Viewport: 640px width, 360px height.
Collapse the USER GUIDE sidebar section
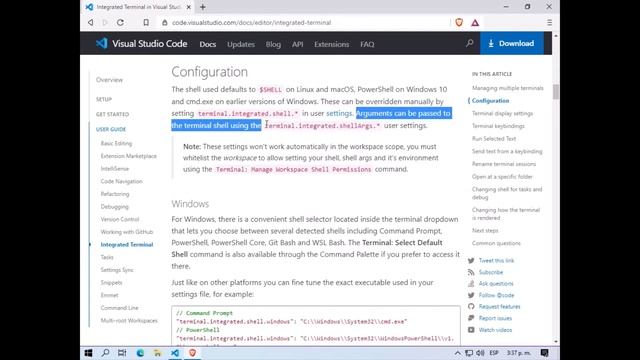111,129
